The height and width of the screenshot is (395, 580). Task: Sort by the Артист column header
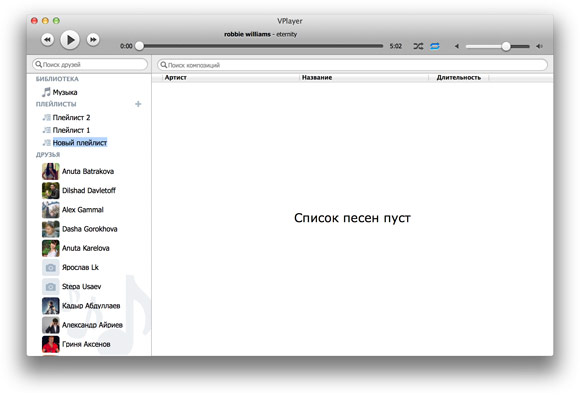pyautogui.click(x=176, y=77)
